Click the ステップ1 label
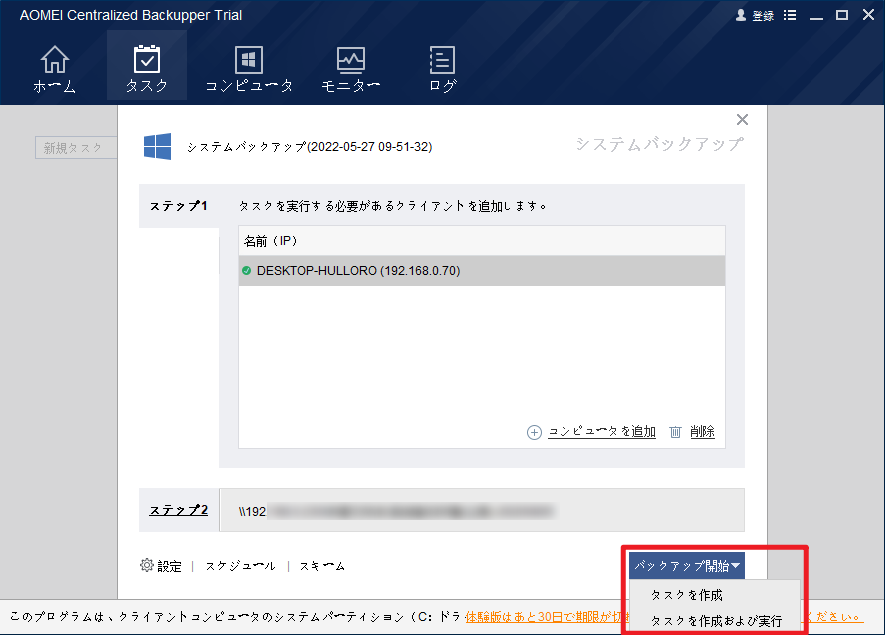Image resolution: width=885 pixels, height=635 pixels. (x=178, y=206)
